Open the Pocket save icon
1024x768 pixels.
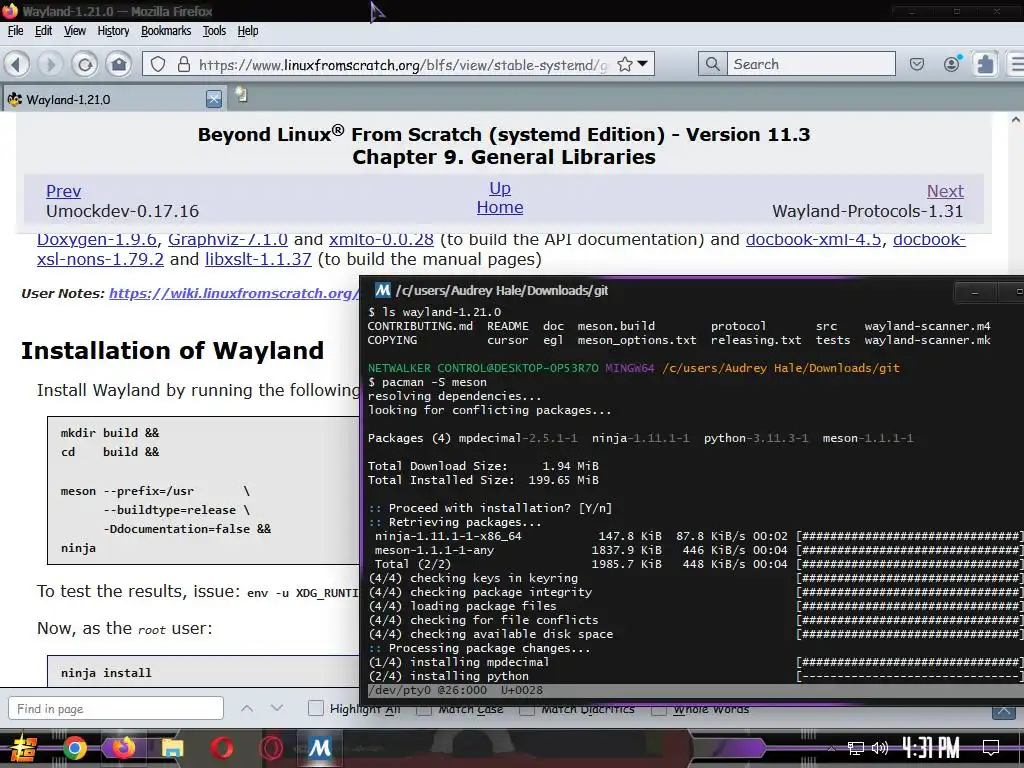click(917, 64)
